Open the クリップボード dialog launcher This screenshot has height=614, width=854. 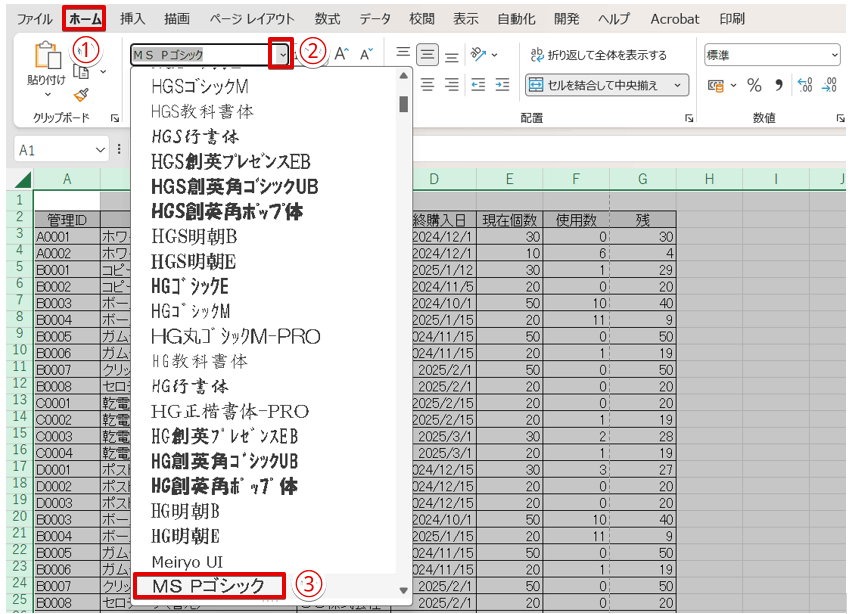tap(115, 116)
